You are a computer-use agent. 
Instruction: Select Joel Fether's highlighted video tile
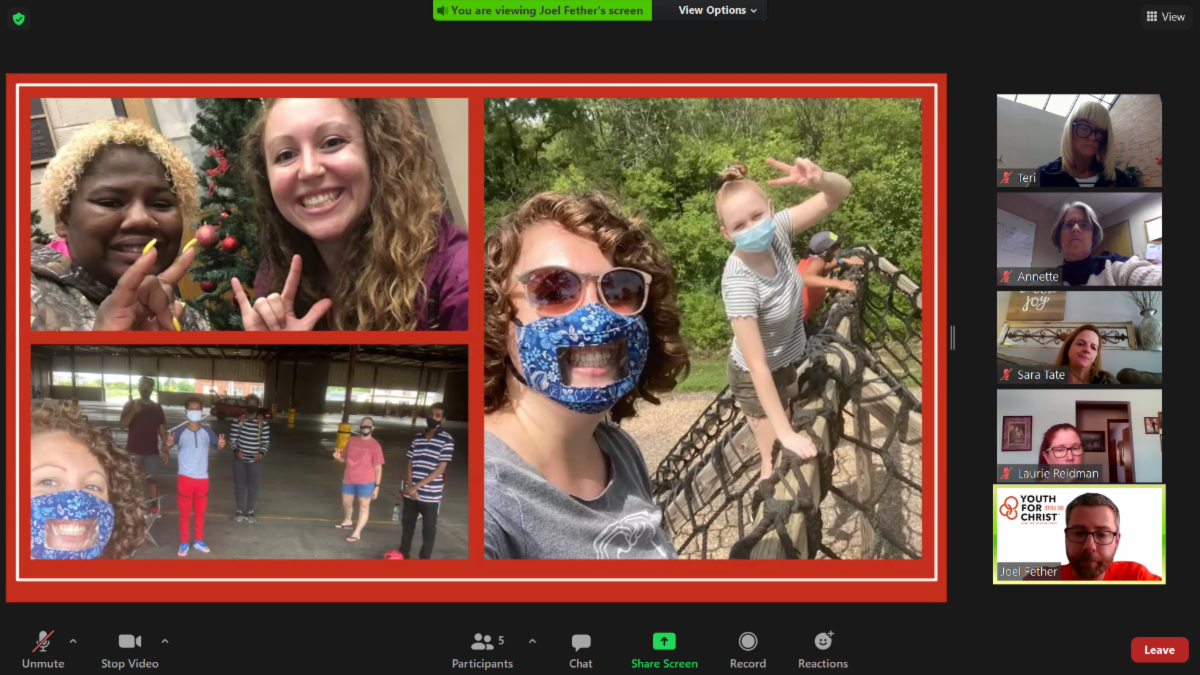tap(1079, 534)
